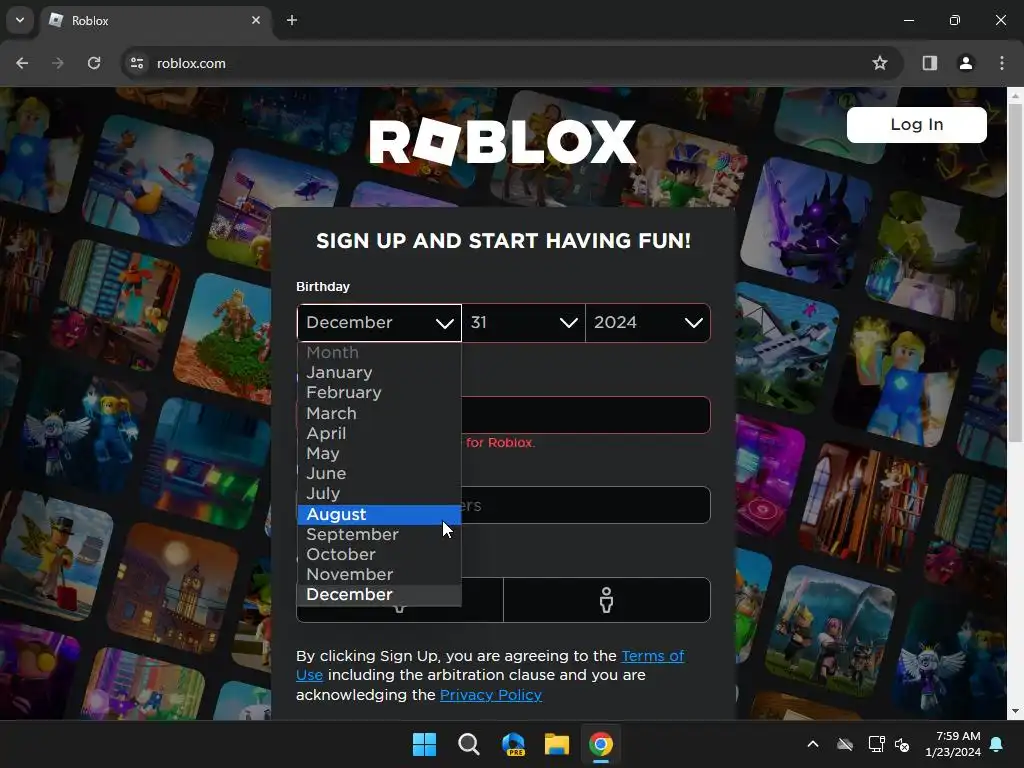Open the year dropdown showing 2024
The image size is (1024, 768).
click(x=648, y=323)
